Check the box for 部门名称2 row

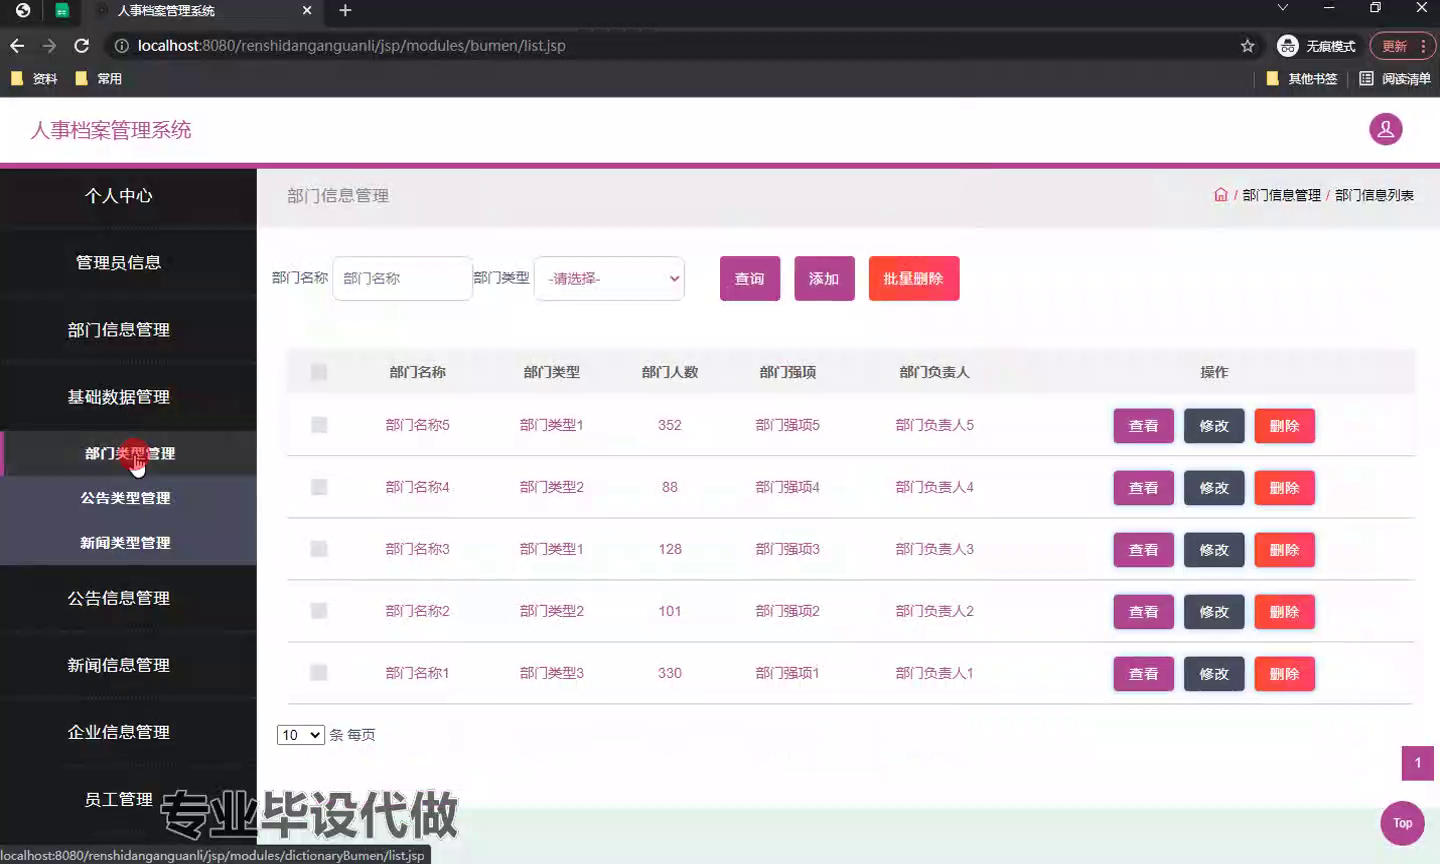click(x=319, y=611)
